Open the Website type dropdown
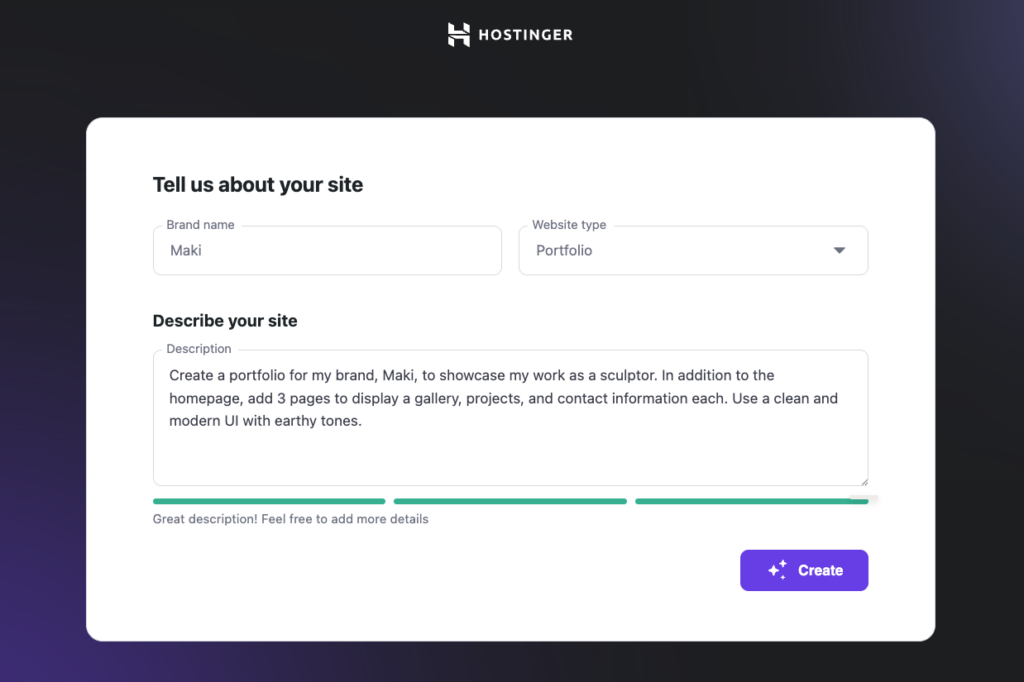Viewport: 1024px width, 682px height. [693, 251]
